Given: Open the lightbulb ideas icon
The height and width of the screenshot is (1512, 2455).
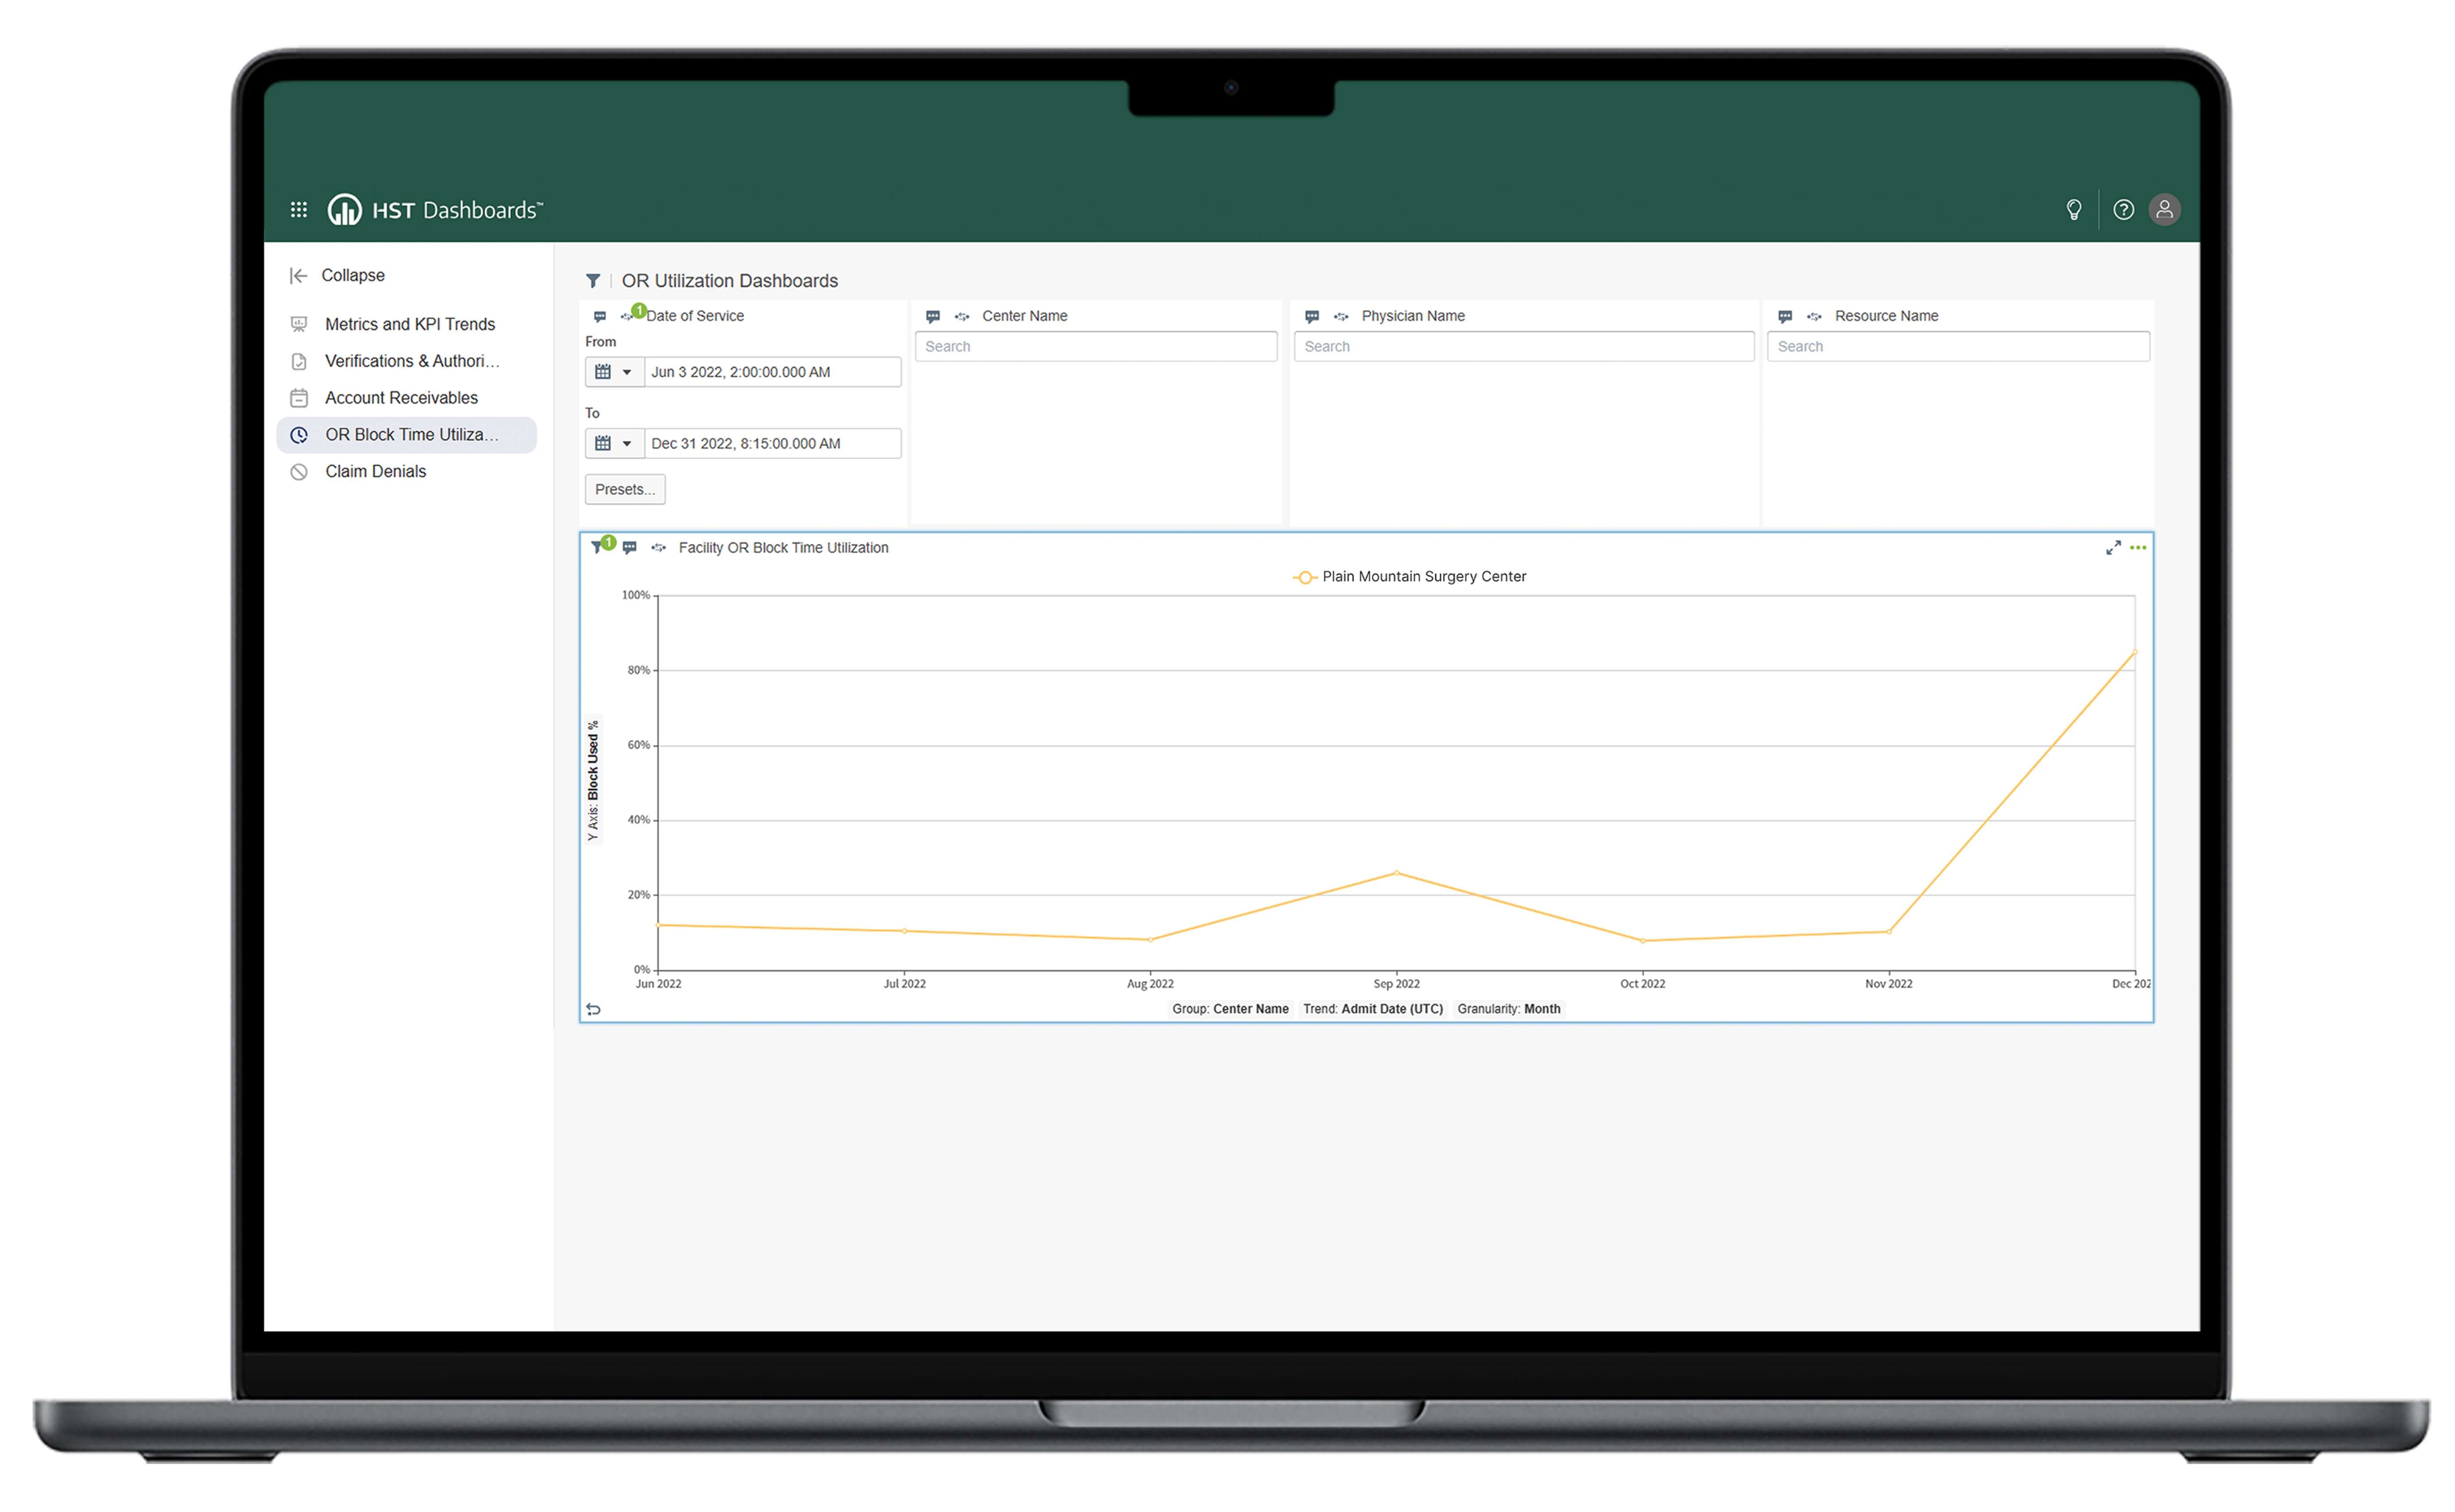Looking at the screenshot, I should (2073, 209).
